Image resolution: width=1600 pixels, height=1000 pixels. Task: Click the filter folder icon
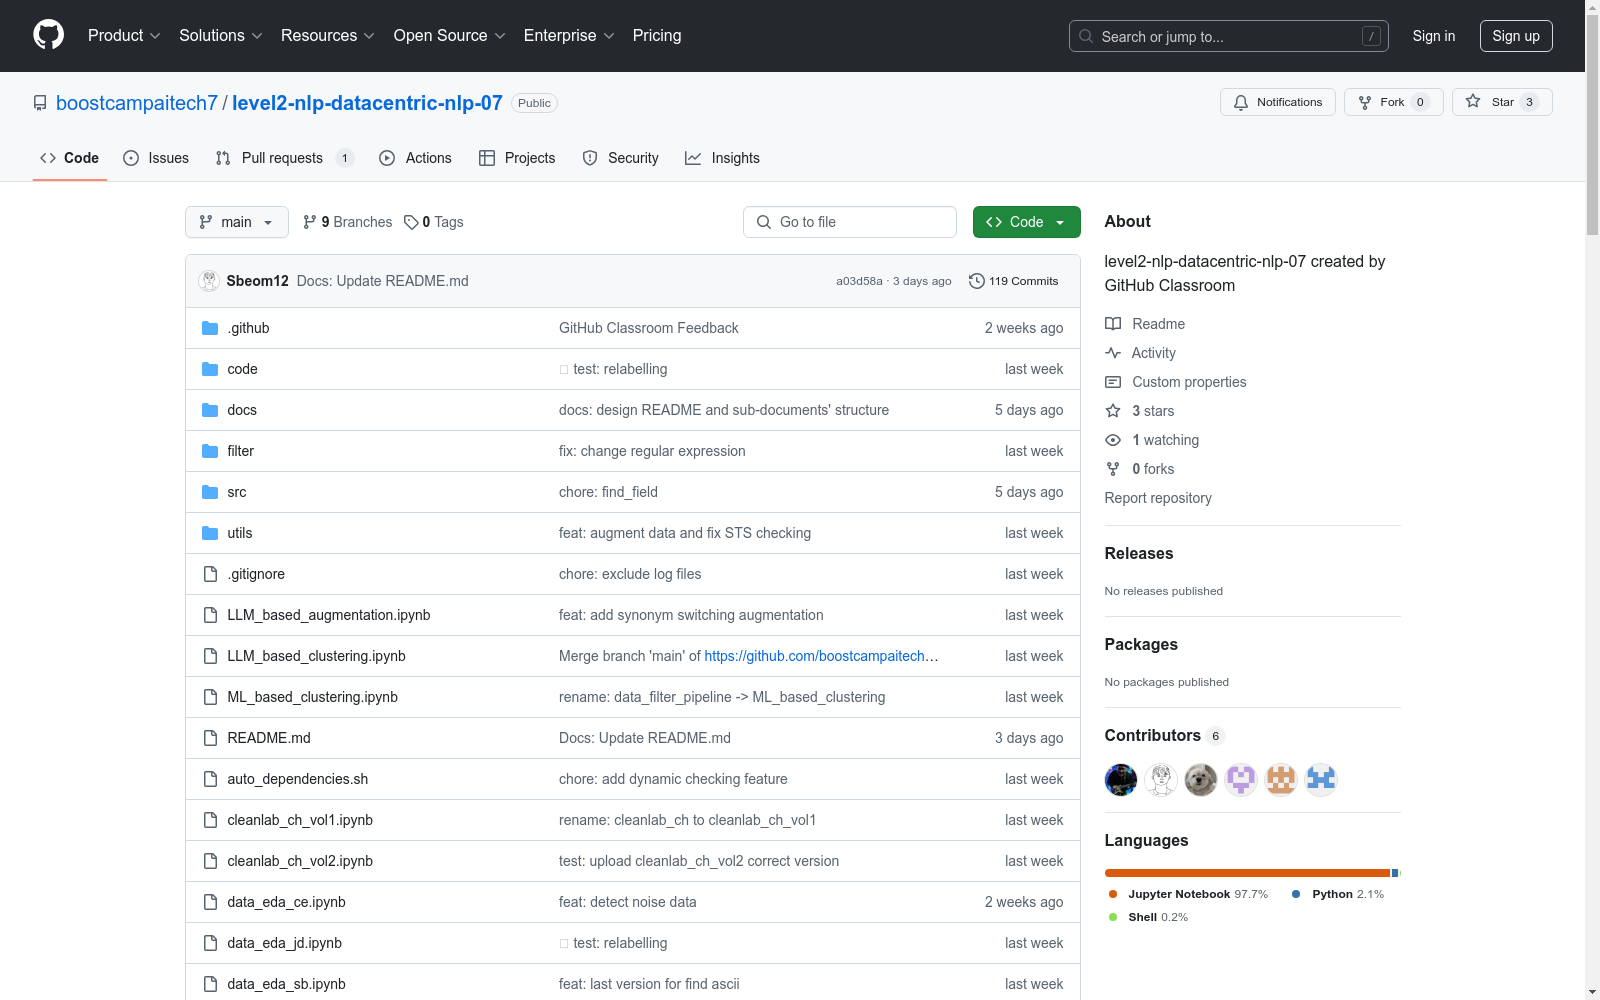coord(210,451)
